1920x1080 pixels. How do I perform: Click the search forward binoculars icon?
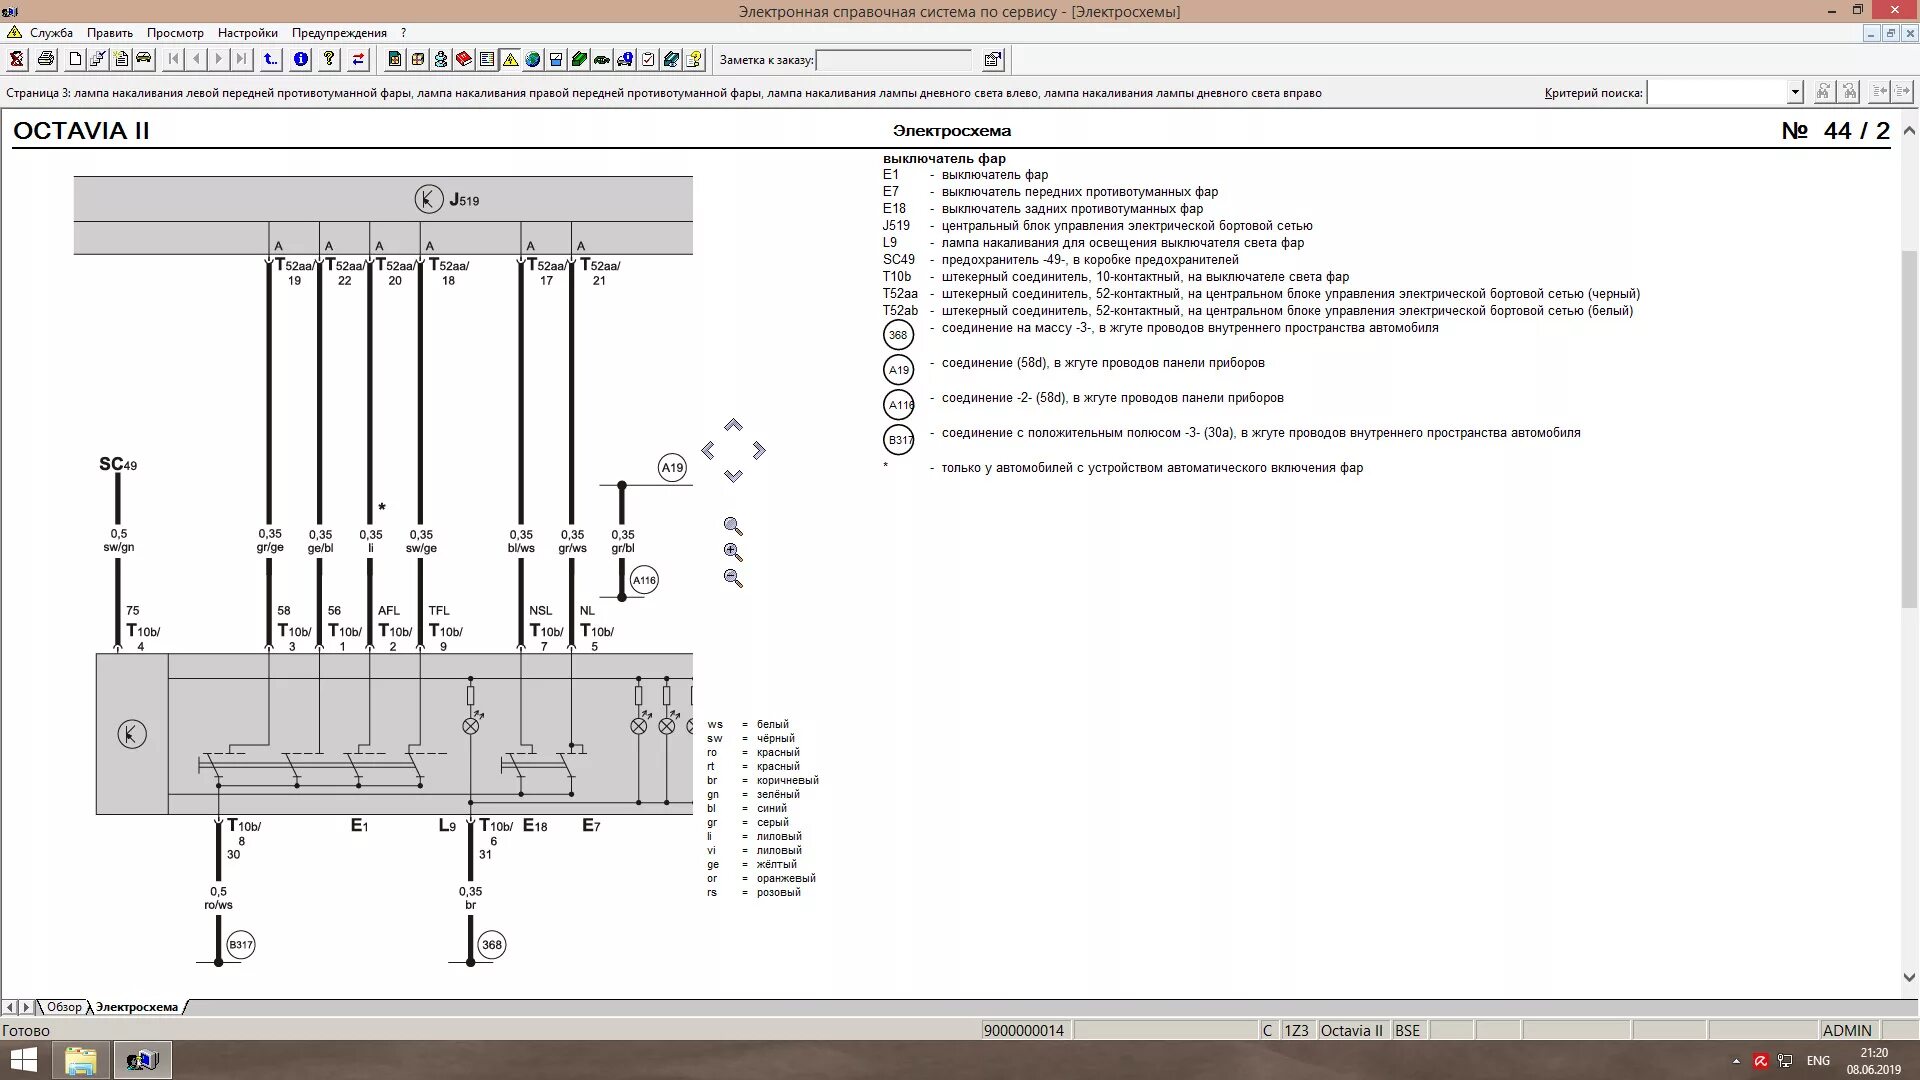[x=1824, y=92]
